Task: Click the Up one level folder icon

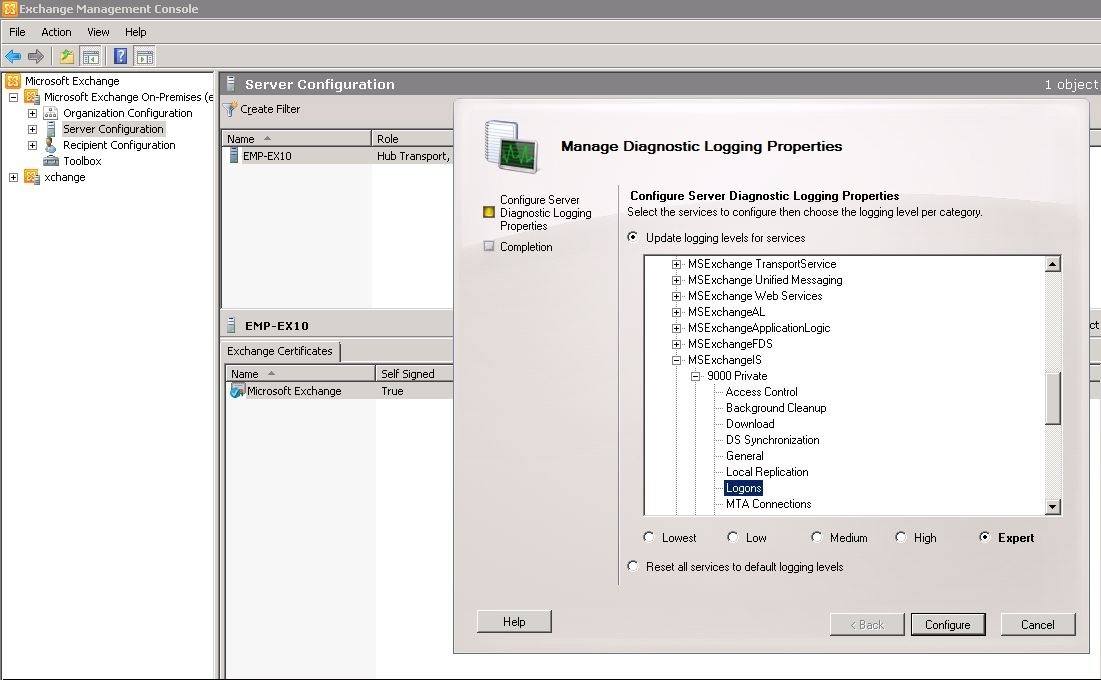Action: (x=67, y=56)
